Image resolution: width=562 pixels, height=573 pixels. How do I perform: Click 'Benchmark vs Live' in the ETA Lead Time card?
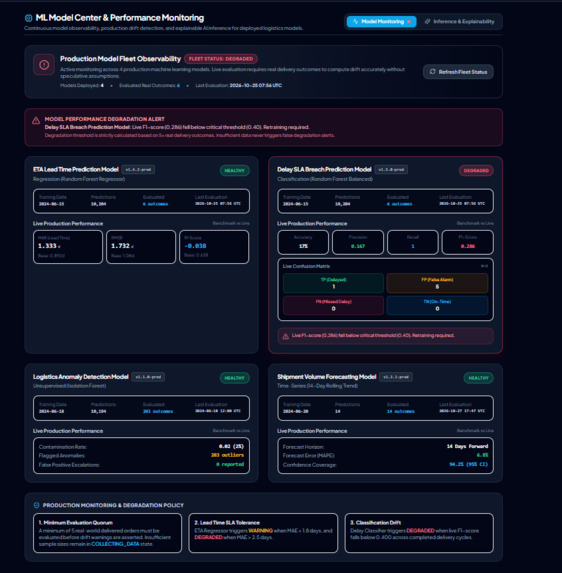[231, 223]
